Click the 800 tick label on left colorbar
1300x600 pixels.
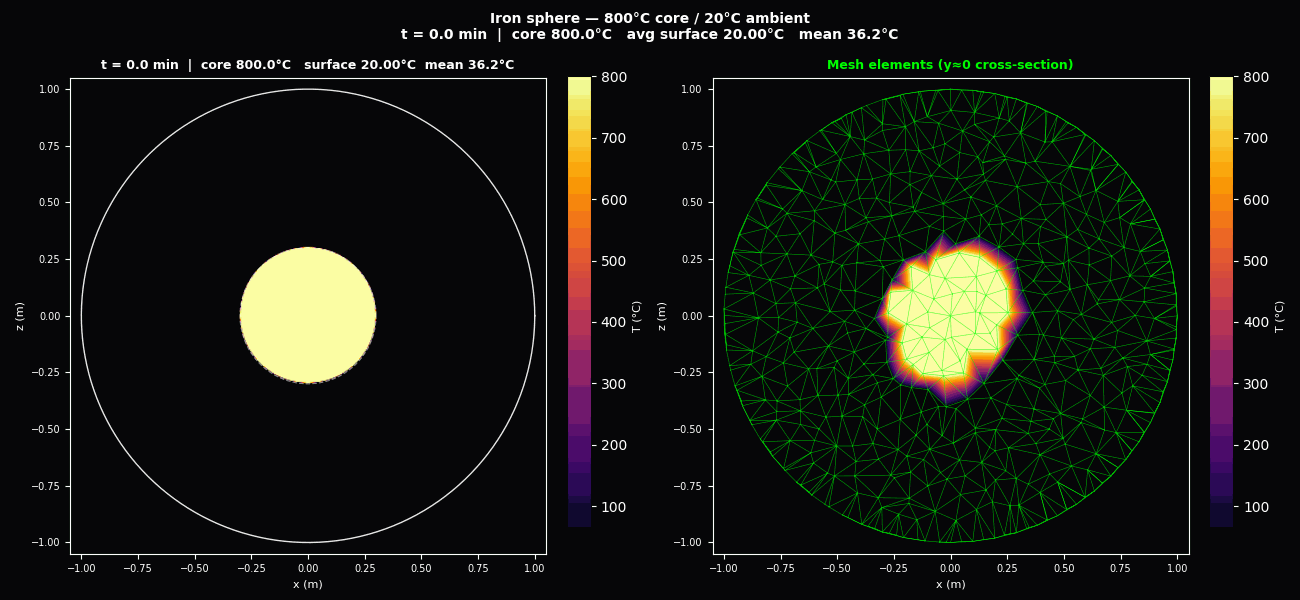point(611,77)
